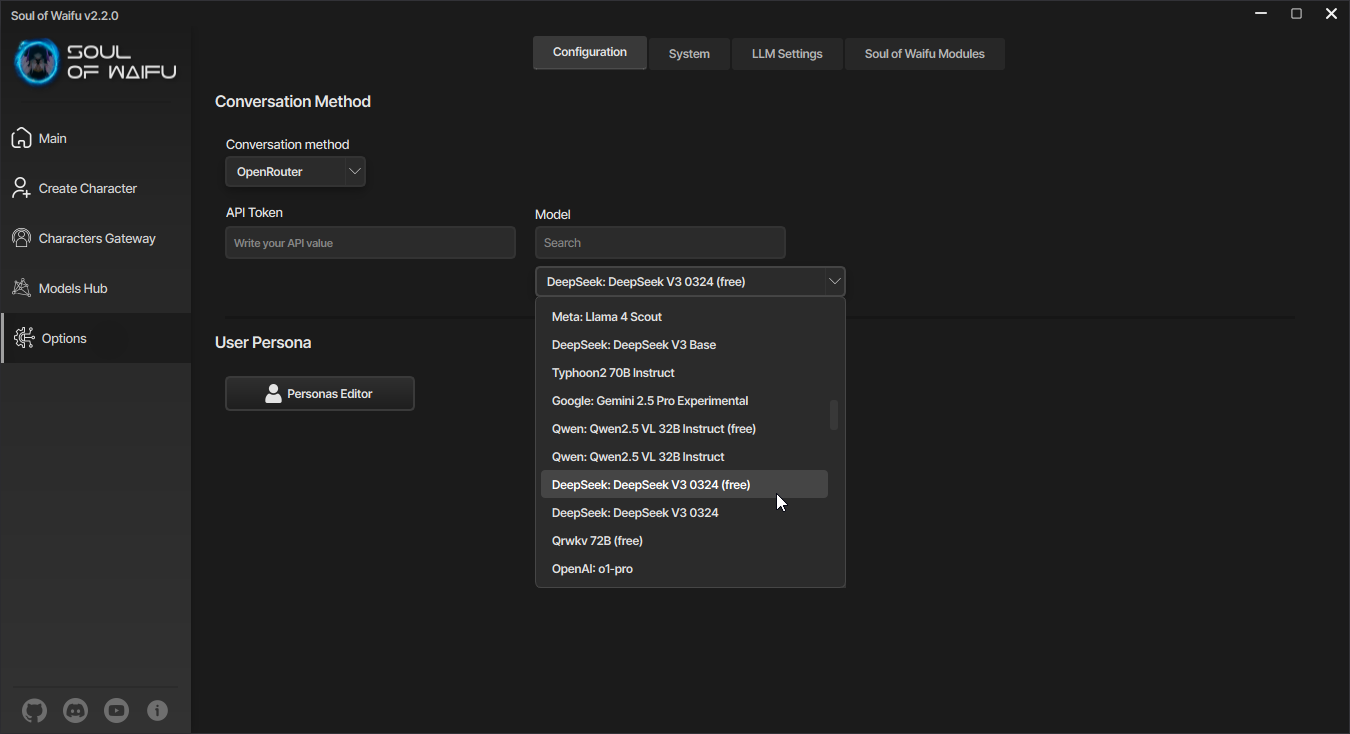Switch to the Soul of Waifu Modules tab
The image size is (1350, 734).
tap(925, 54)
